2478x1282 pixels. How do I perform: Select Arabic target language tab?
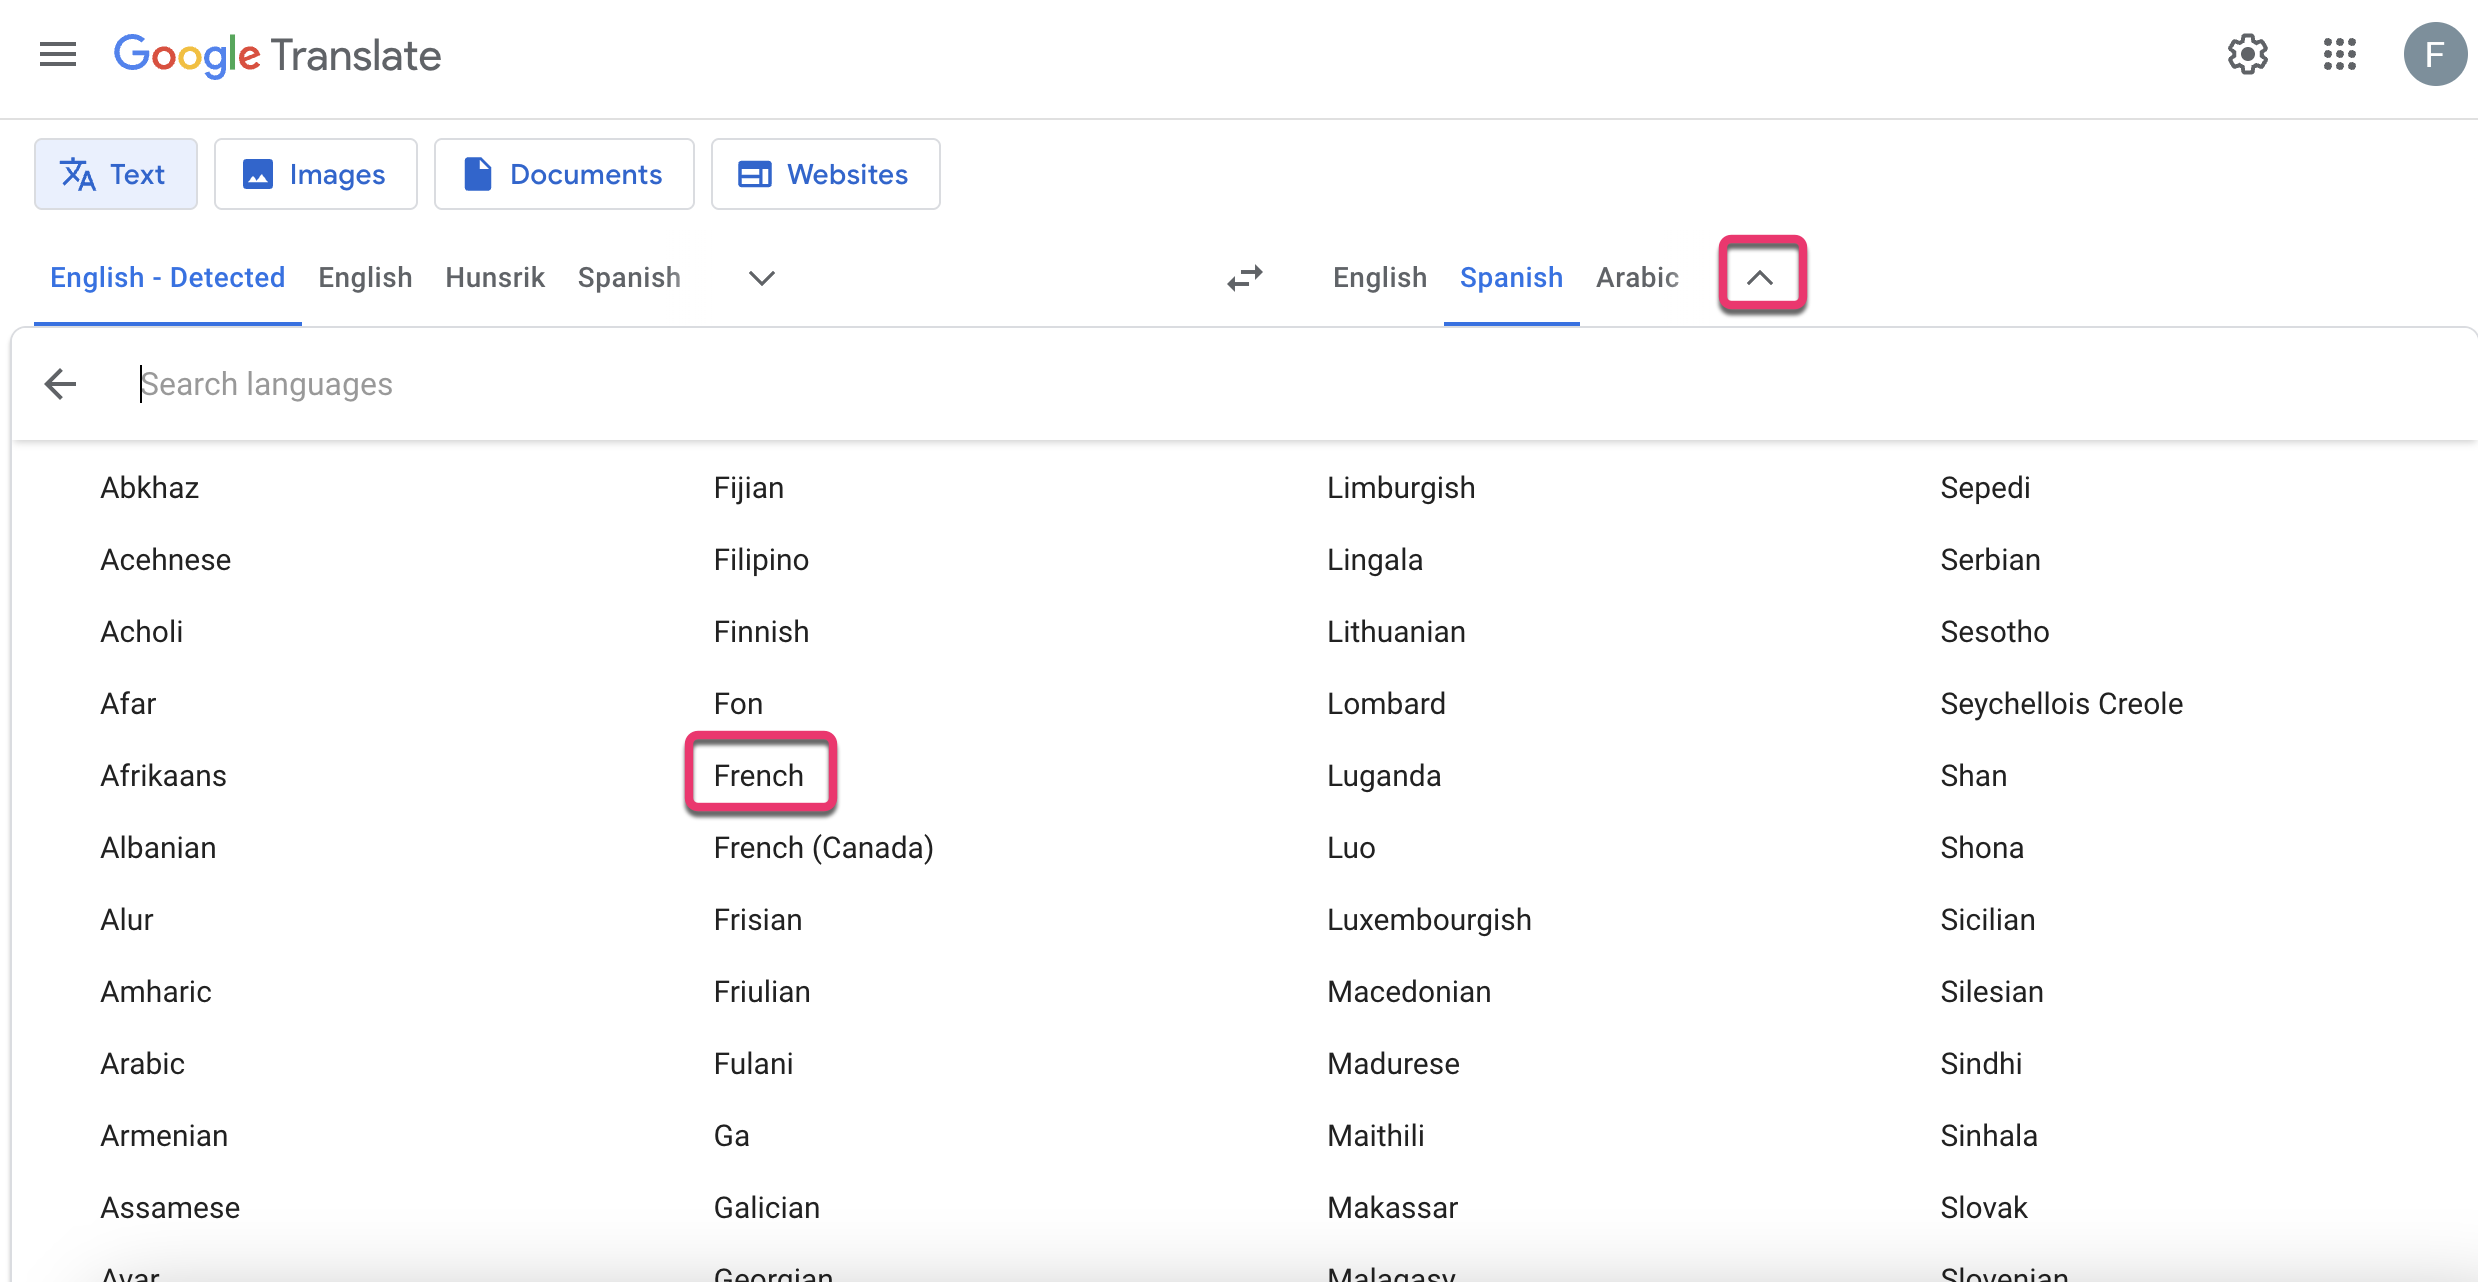pos(1637,278)
